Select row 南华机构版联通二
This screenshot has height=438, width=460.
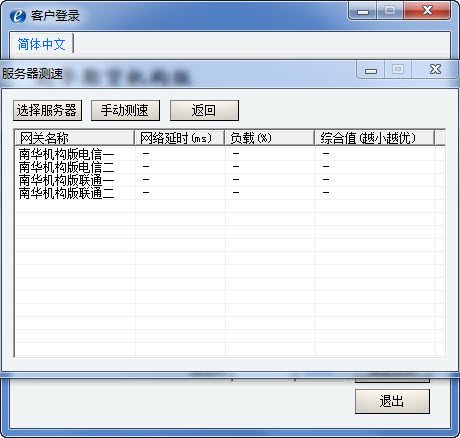[230, 193]
